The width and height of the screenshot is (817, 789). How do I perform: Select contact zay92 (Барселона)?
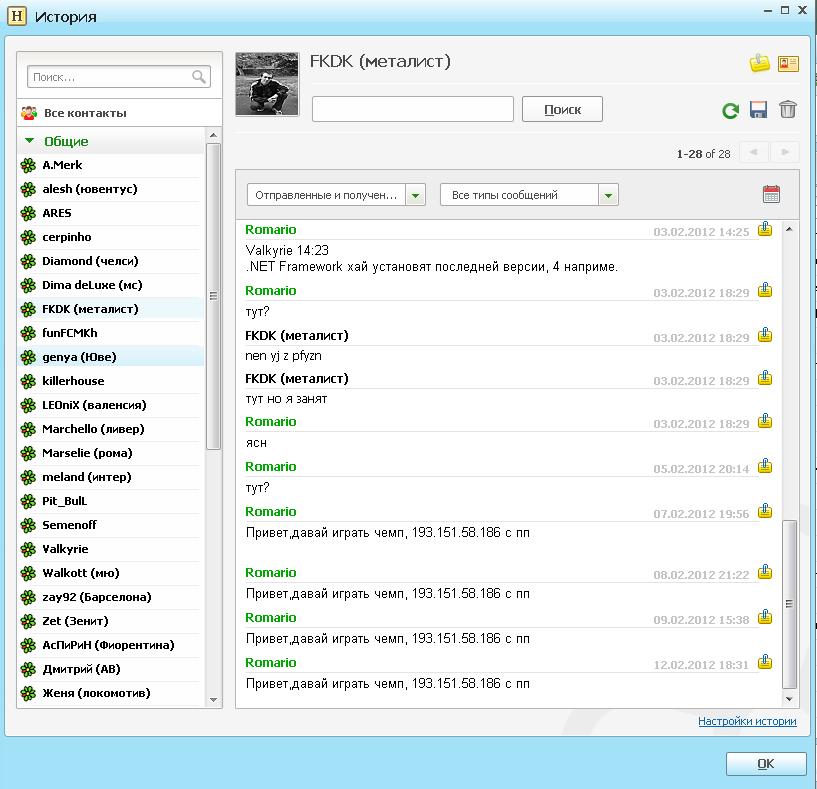coord(110,597)
